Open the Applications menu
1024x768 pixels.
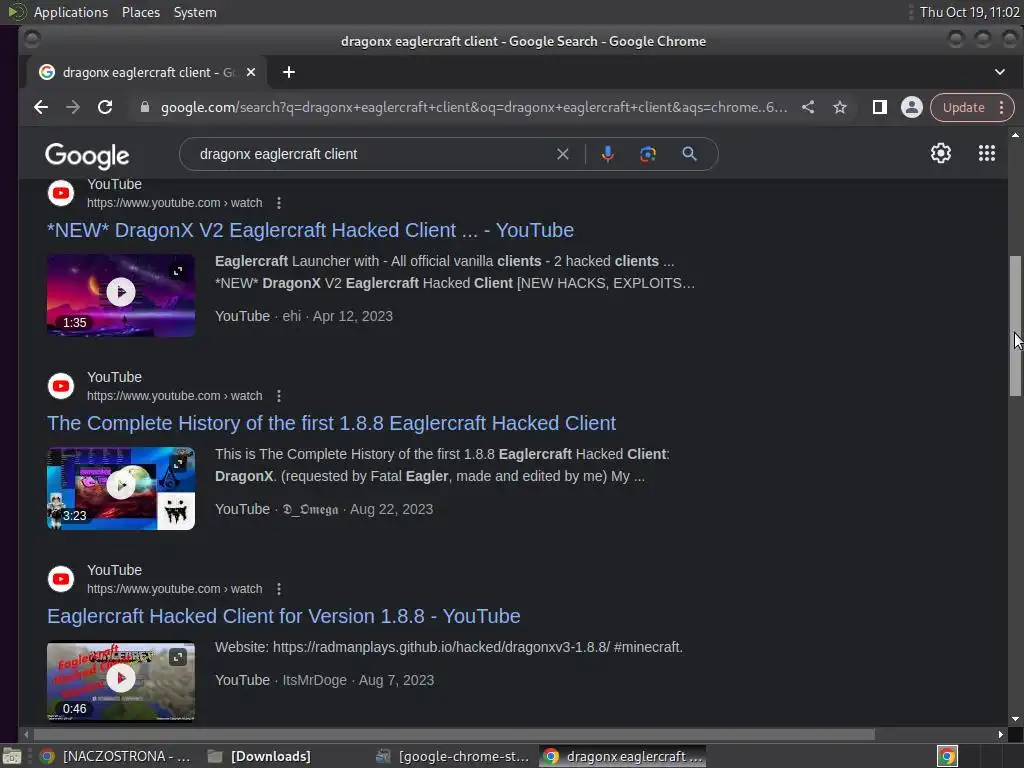[71, 12]
